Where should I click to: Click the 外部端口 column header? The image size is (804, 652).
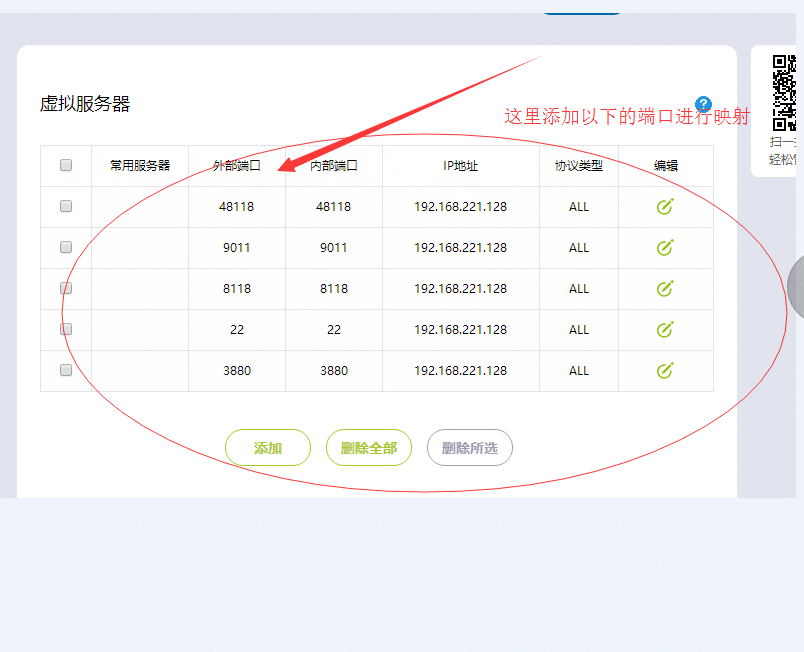236,165
